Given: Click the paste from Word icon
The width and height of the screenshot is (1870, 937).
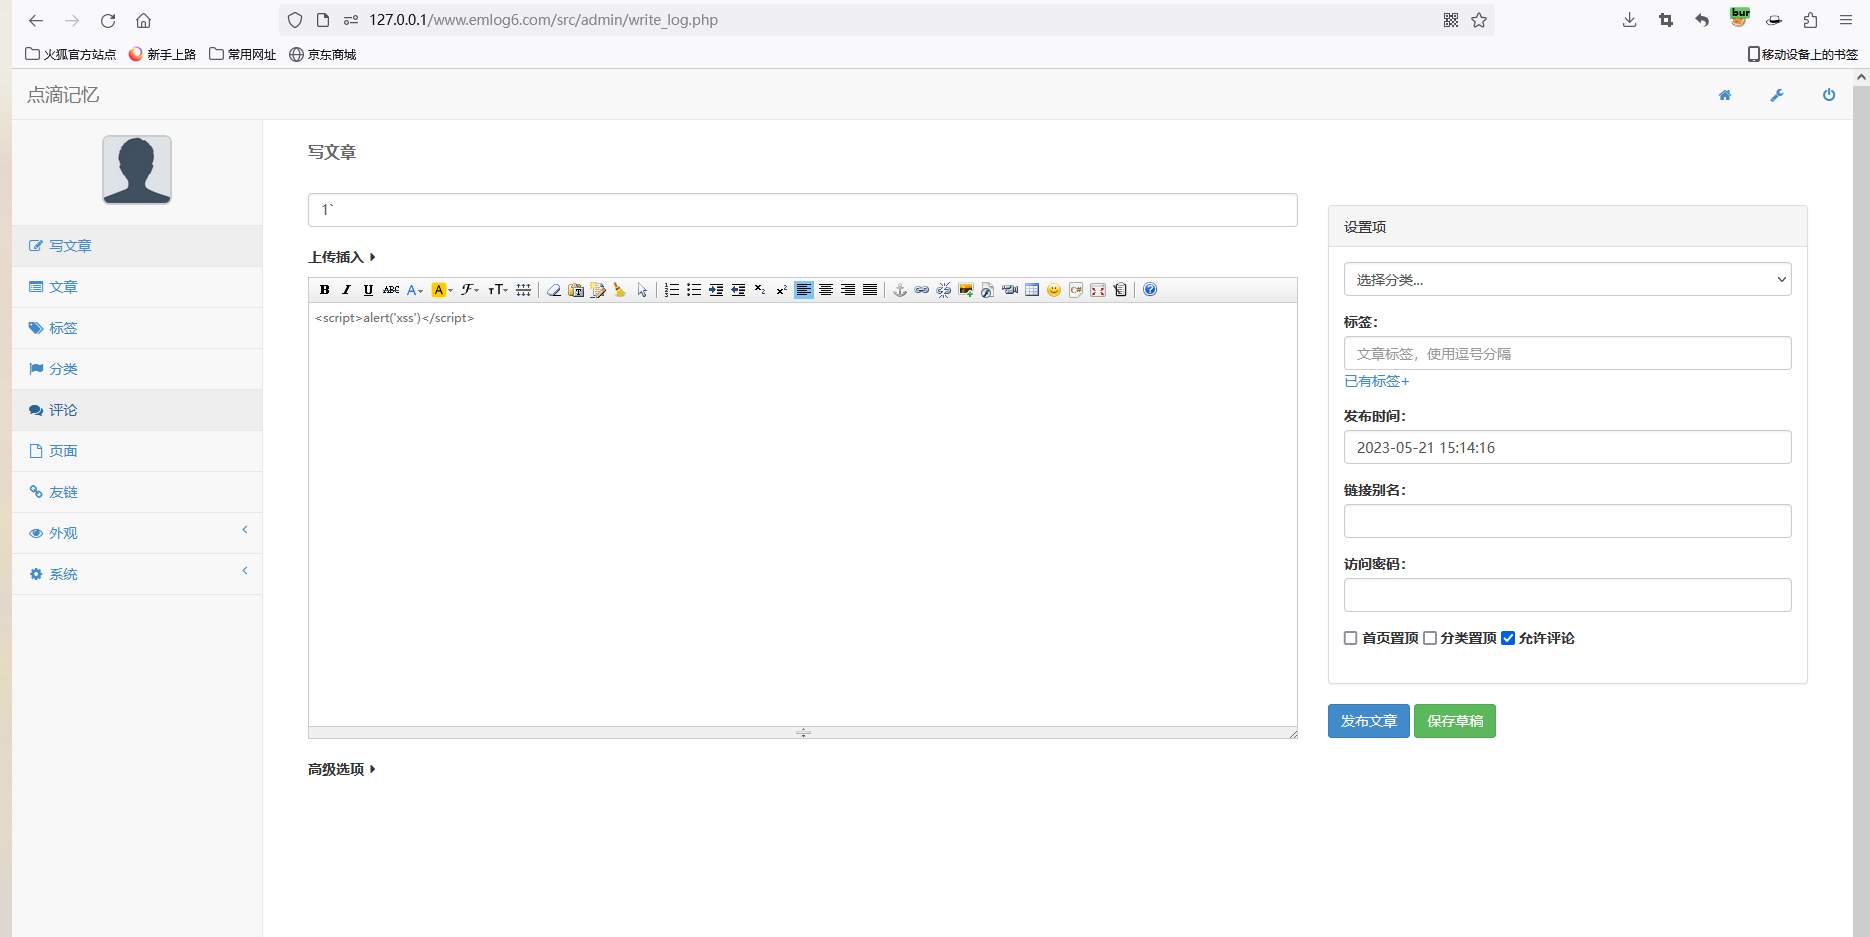Looking at the screenshot, I should coord(598,290).
